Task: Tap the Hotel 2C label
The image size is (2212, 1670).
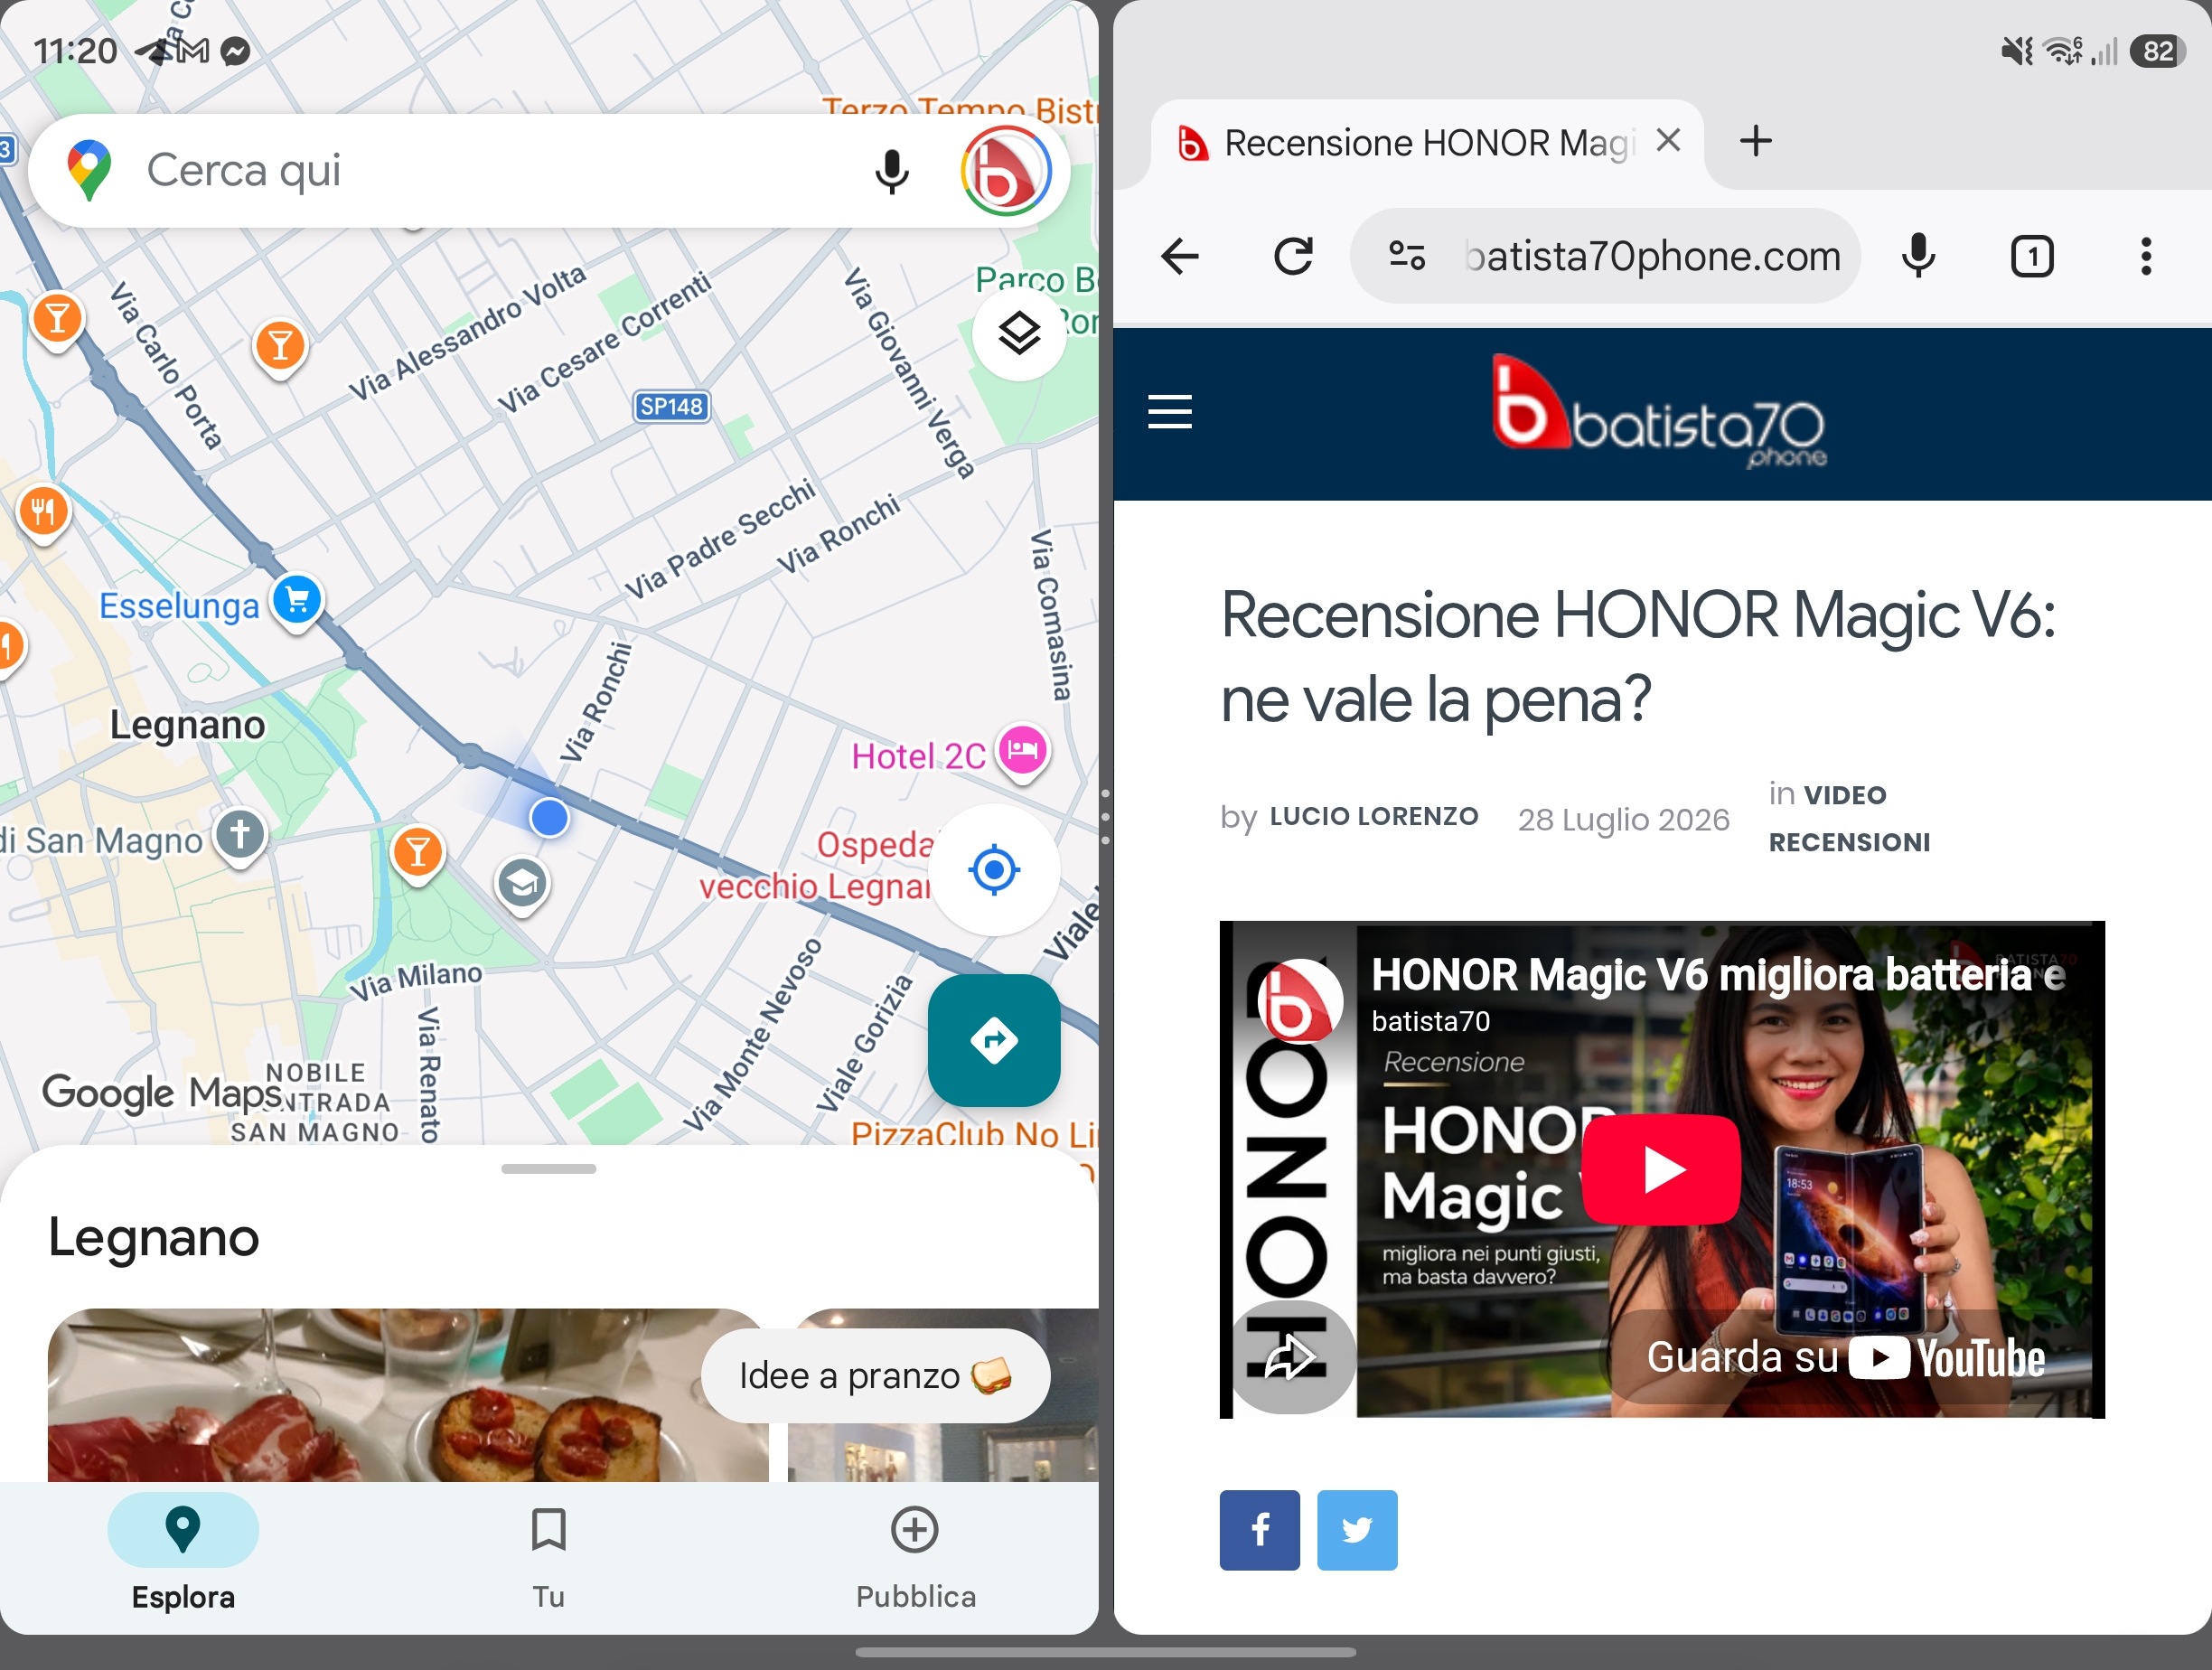Action: point(918,757)
